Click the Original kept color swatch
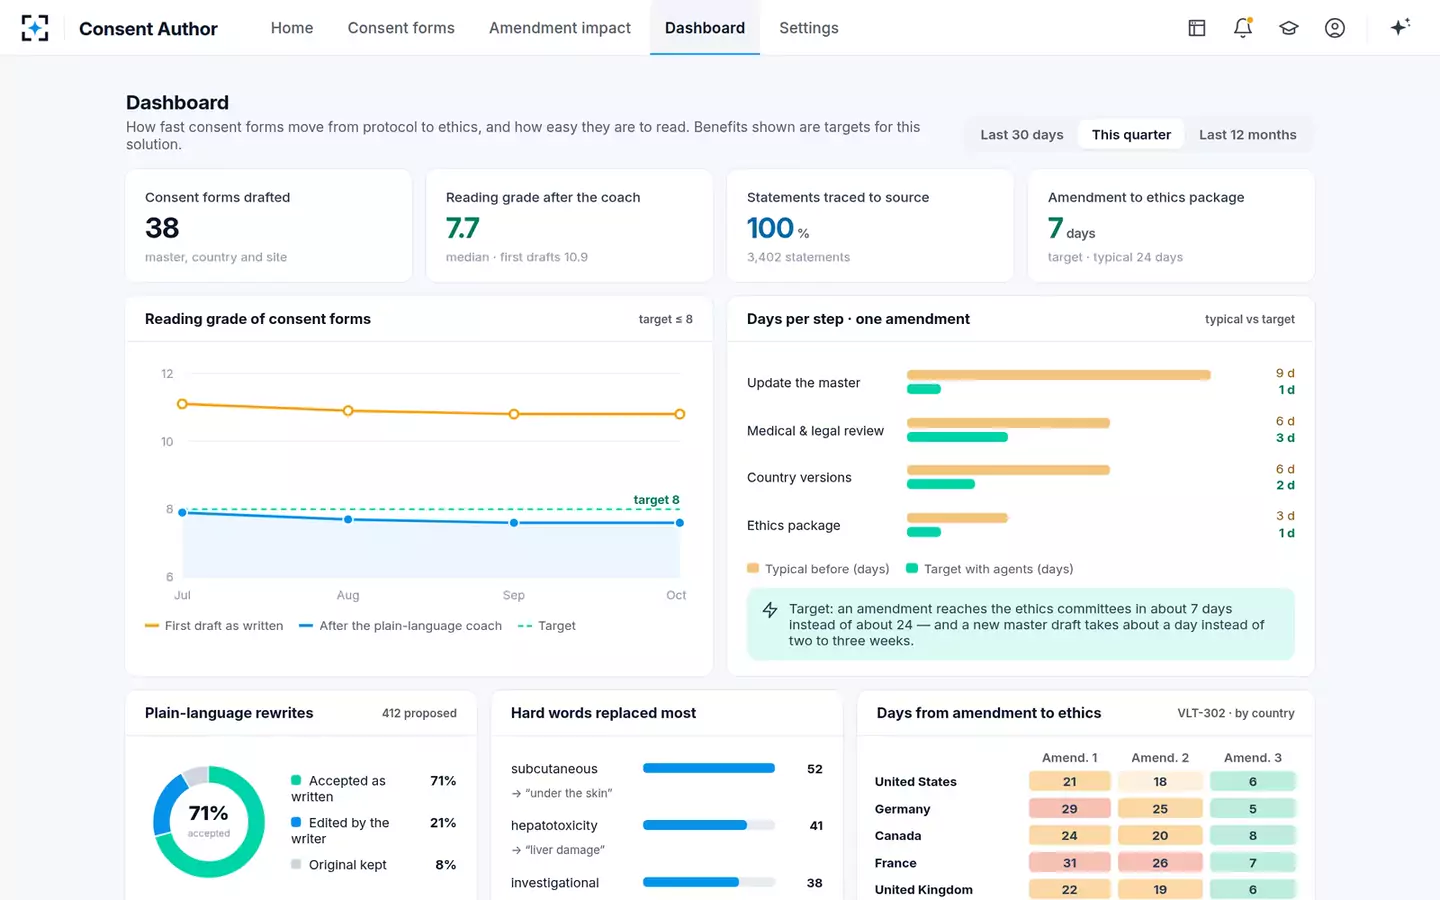 pyautogui.click(x=296, y=864)
